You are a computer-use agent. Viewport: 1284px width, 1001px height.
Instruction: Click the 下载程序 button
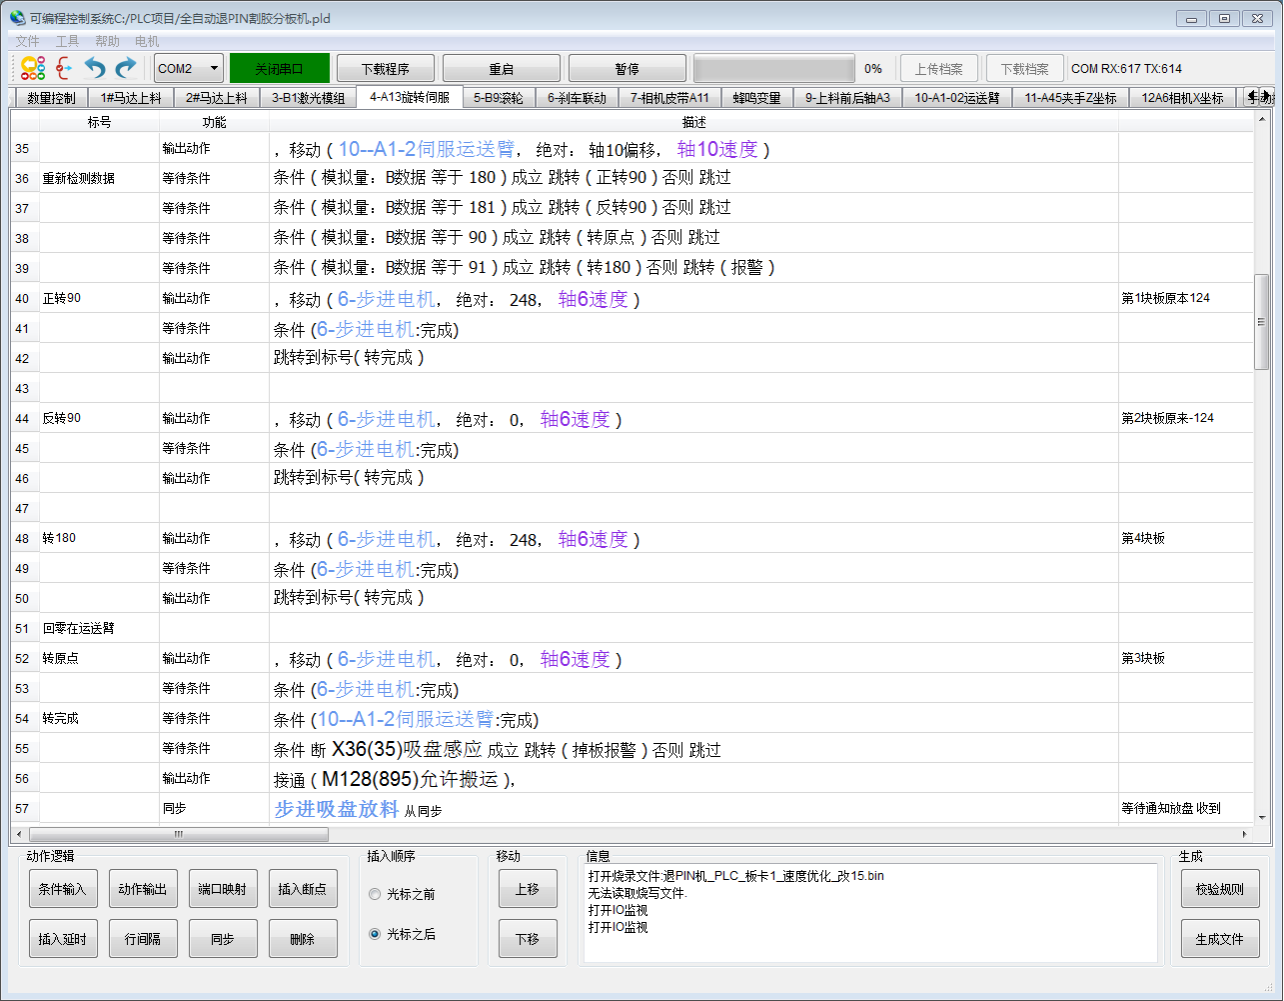tap(385, 69)
